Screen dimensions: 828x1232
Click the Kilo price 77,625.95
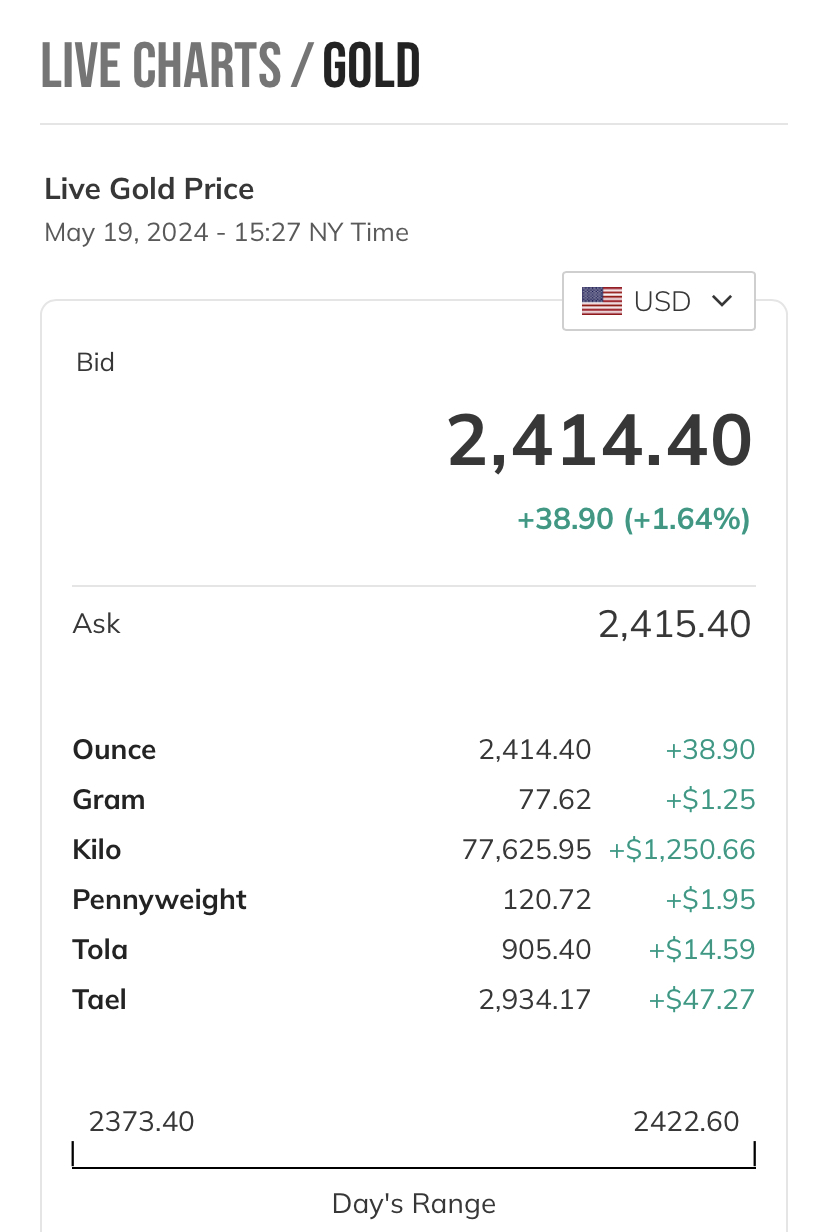[x=526, y=850]
